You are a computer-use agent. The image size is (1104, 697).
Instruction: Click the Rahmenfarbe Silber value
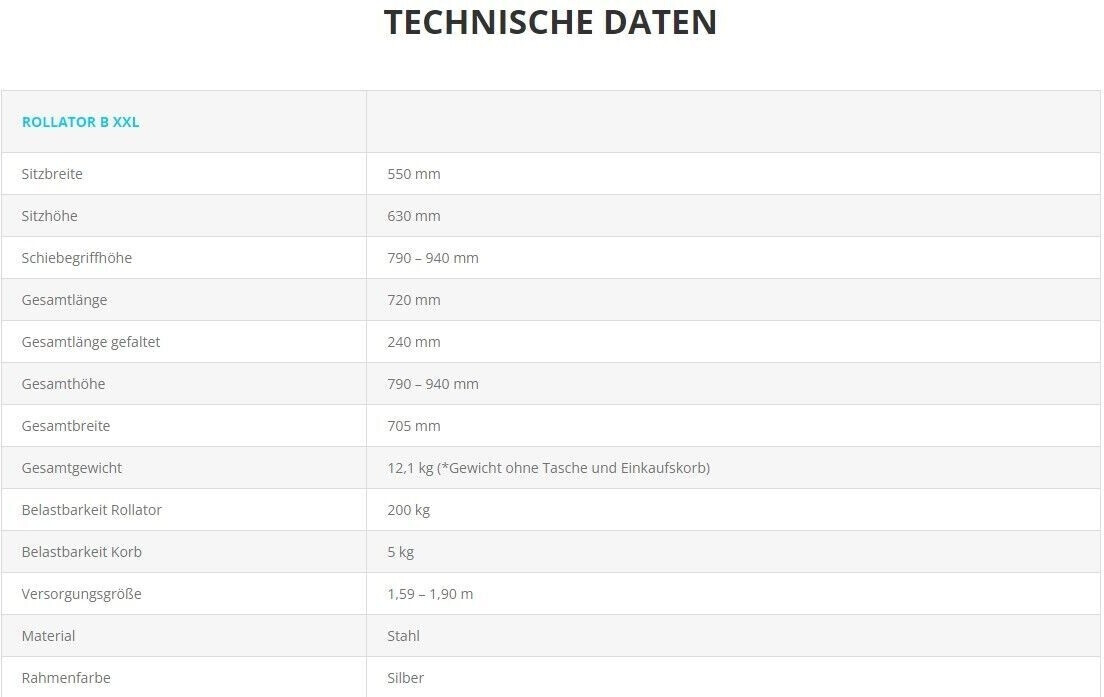[x=406, y=678]
